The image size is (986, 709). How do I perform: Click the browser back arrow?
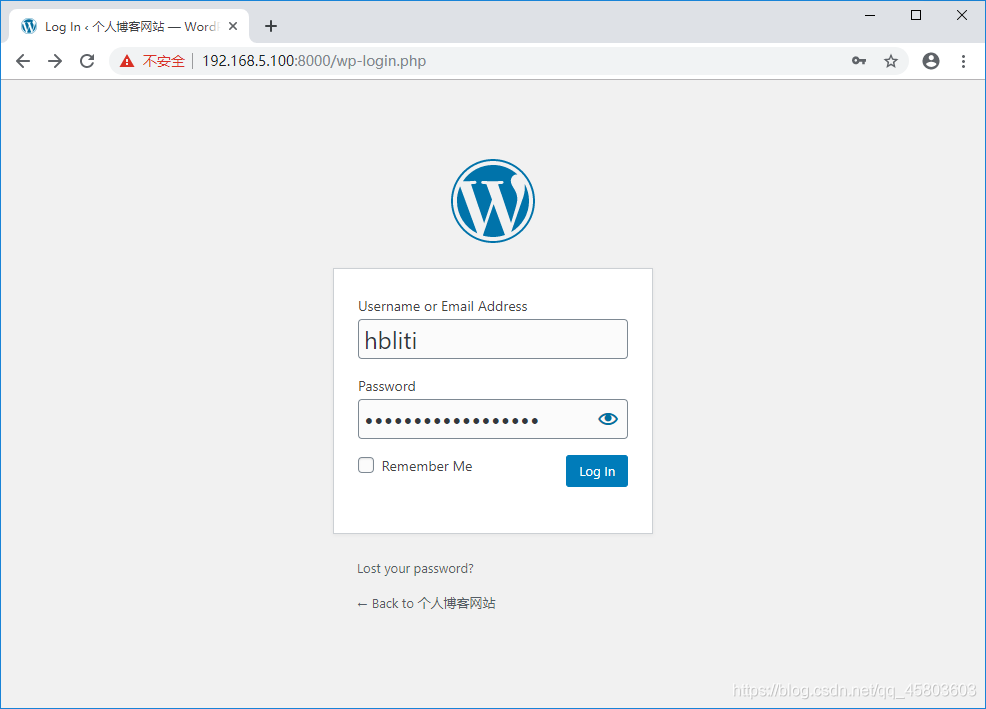coord(23,61)
